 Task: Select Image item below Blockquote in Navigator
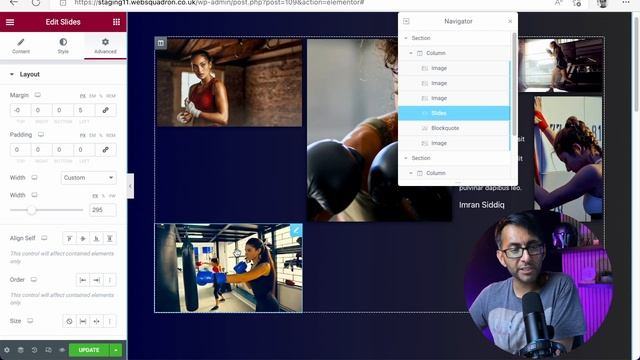click(x=454, y=143)
